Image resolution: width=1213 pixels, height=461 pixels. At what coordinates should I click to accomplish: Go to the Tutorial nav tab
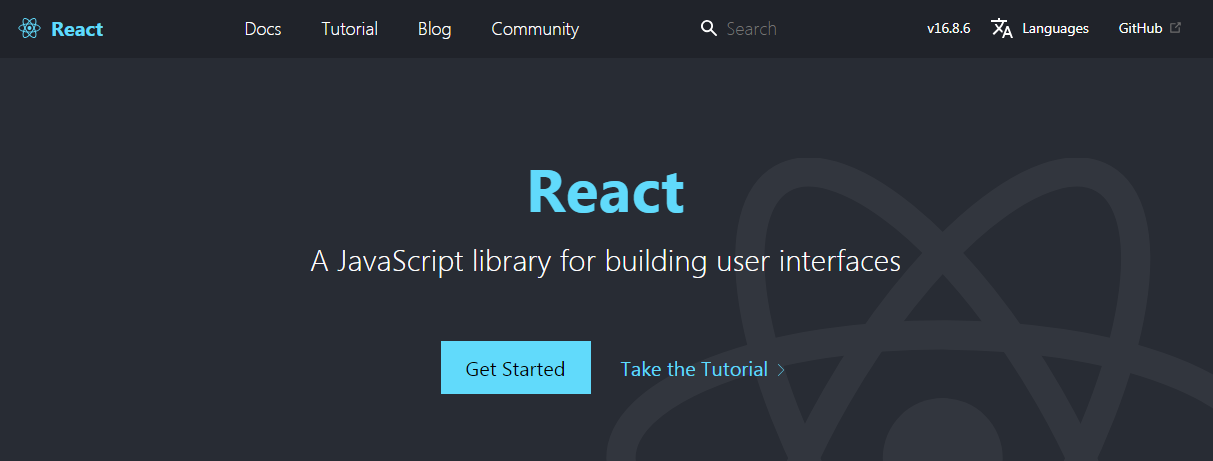click(x=349, y=29)
